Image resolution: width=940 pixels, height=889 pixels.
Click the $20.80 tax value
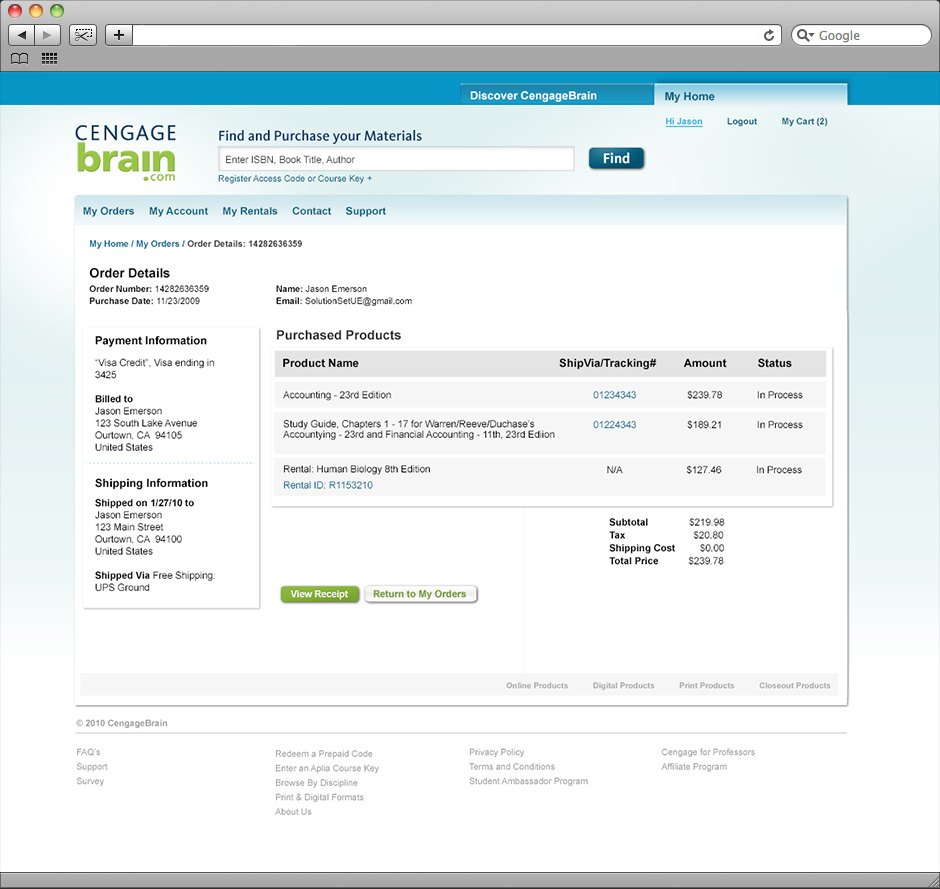click(708, 535)
